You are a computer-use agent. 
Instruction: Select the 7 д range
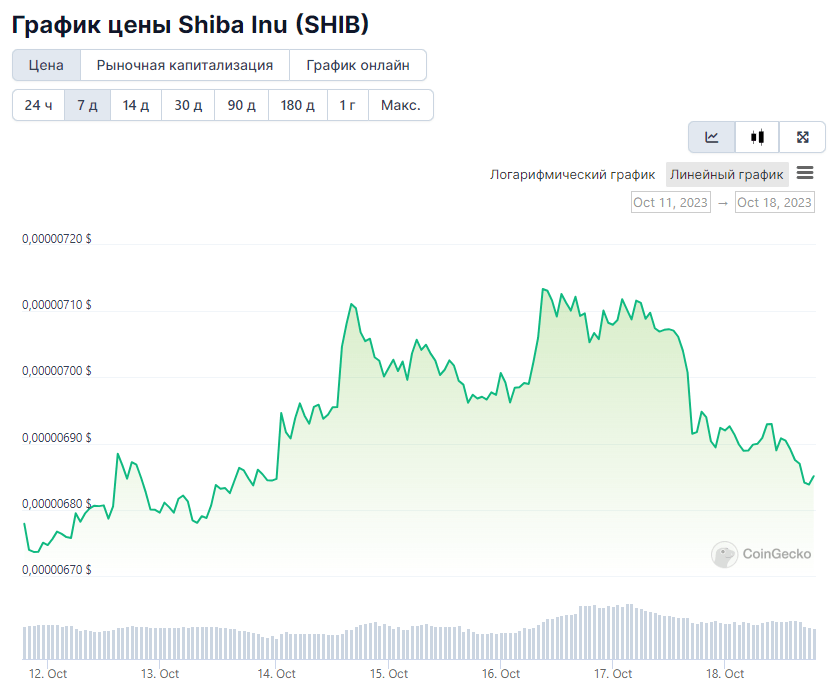88,105
